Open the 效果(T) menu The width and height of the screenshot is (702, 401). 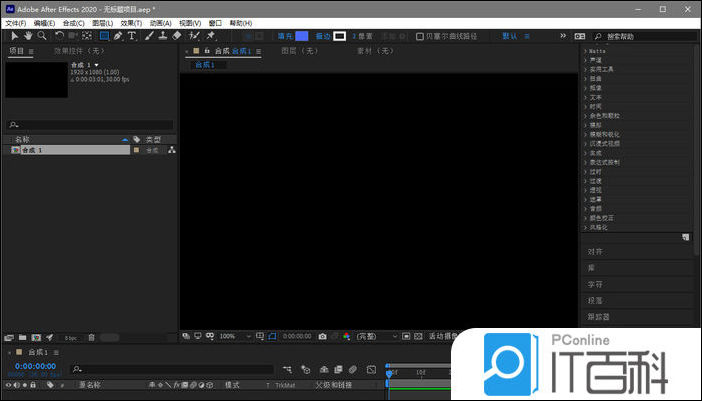131,22
